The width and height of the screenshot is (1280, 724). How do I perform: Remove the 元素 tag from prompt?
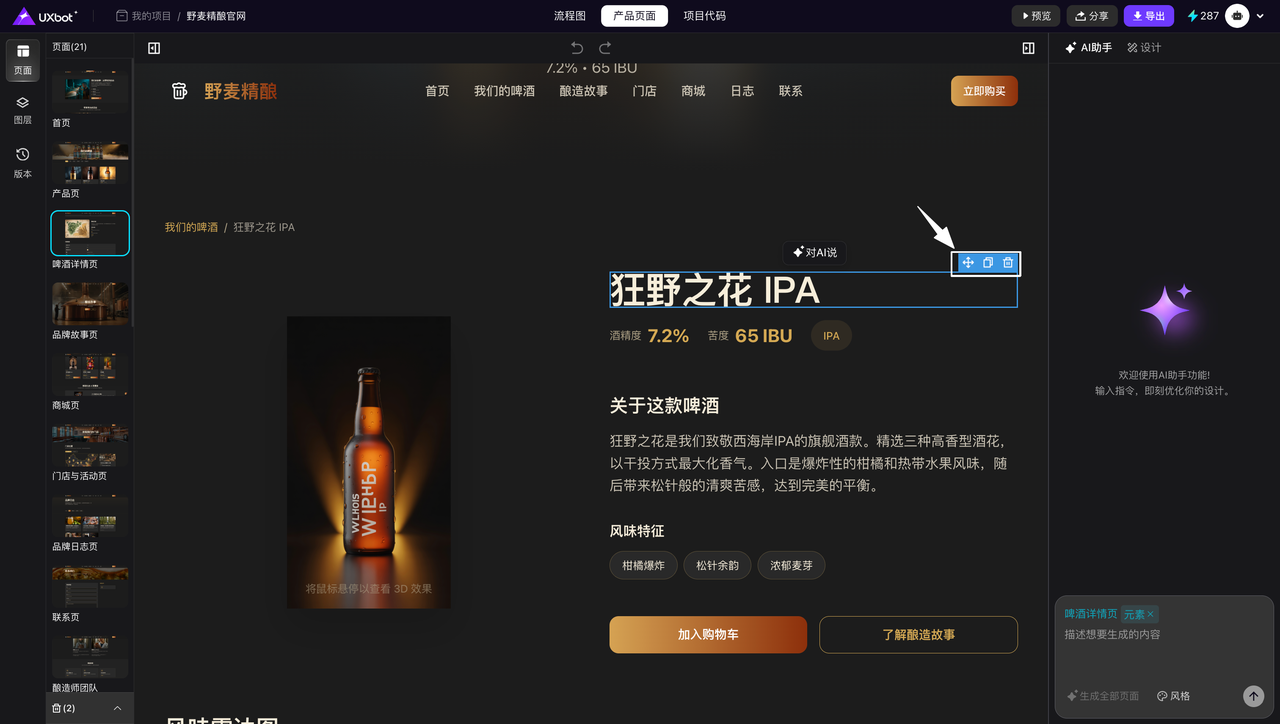[x=1150, y=614]
